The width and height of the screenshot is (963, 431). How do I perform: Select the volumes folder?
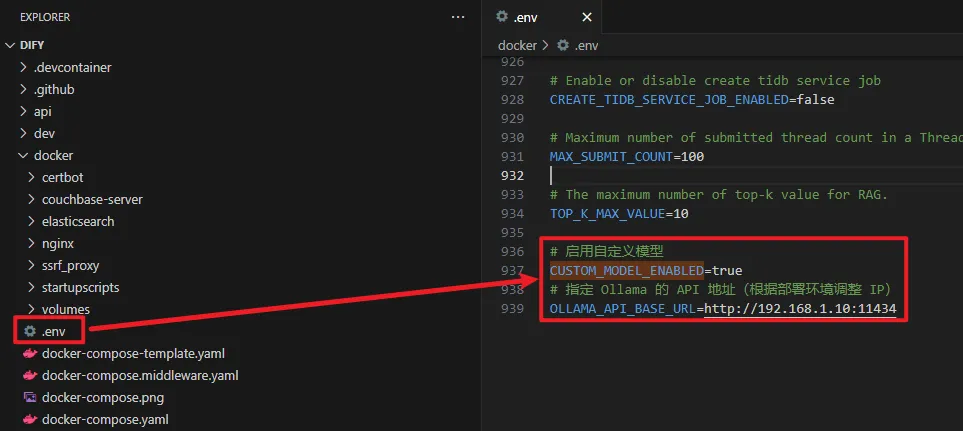65,309
